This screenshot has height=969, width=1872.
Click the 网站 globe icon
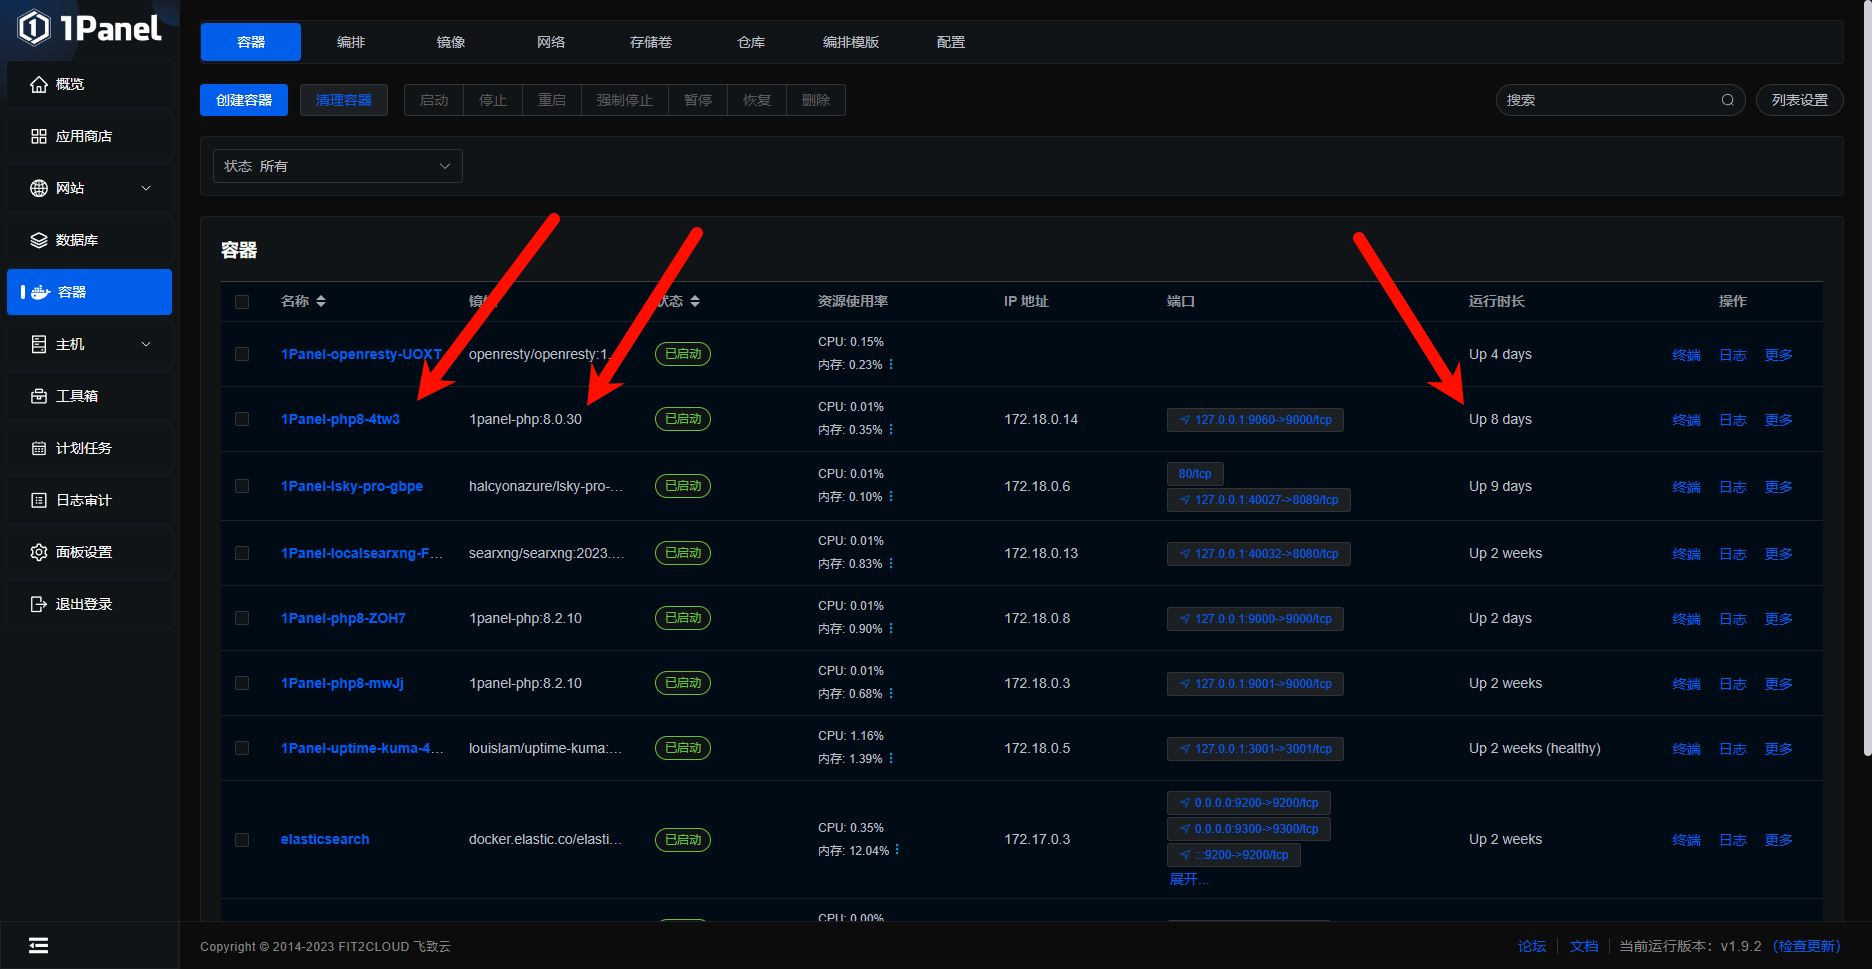(39, 188)
